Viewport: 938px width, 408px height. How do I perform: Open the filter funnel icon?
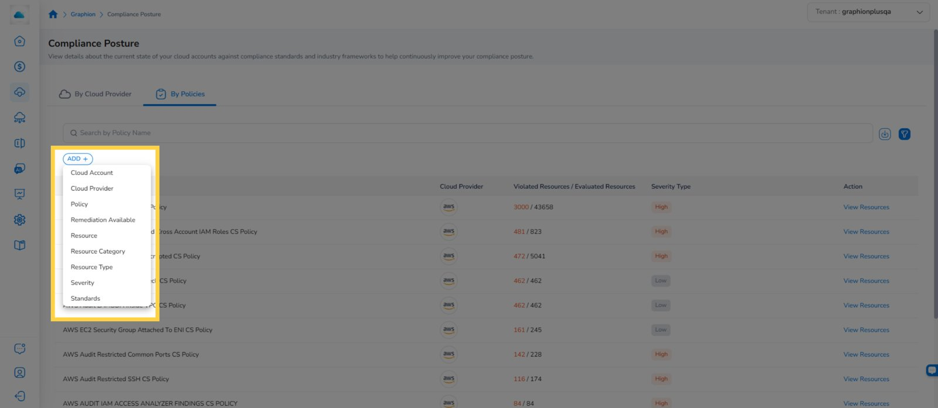click(904, 134)
